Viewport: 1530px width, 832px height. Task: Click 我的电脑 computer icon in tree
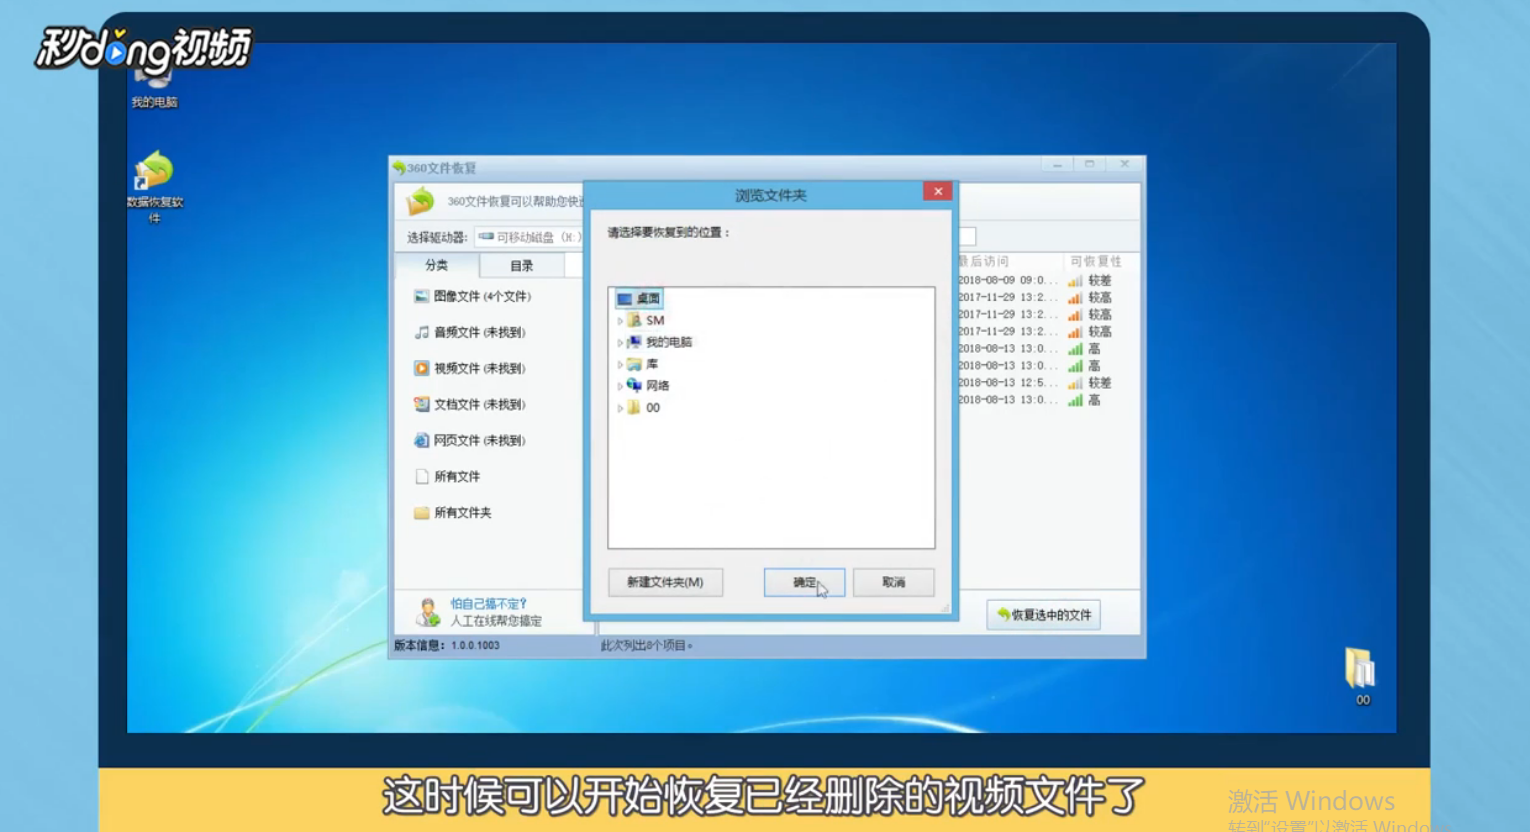(x=634, y=342)
